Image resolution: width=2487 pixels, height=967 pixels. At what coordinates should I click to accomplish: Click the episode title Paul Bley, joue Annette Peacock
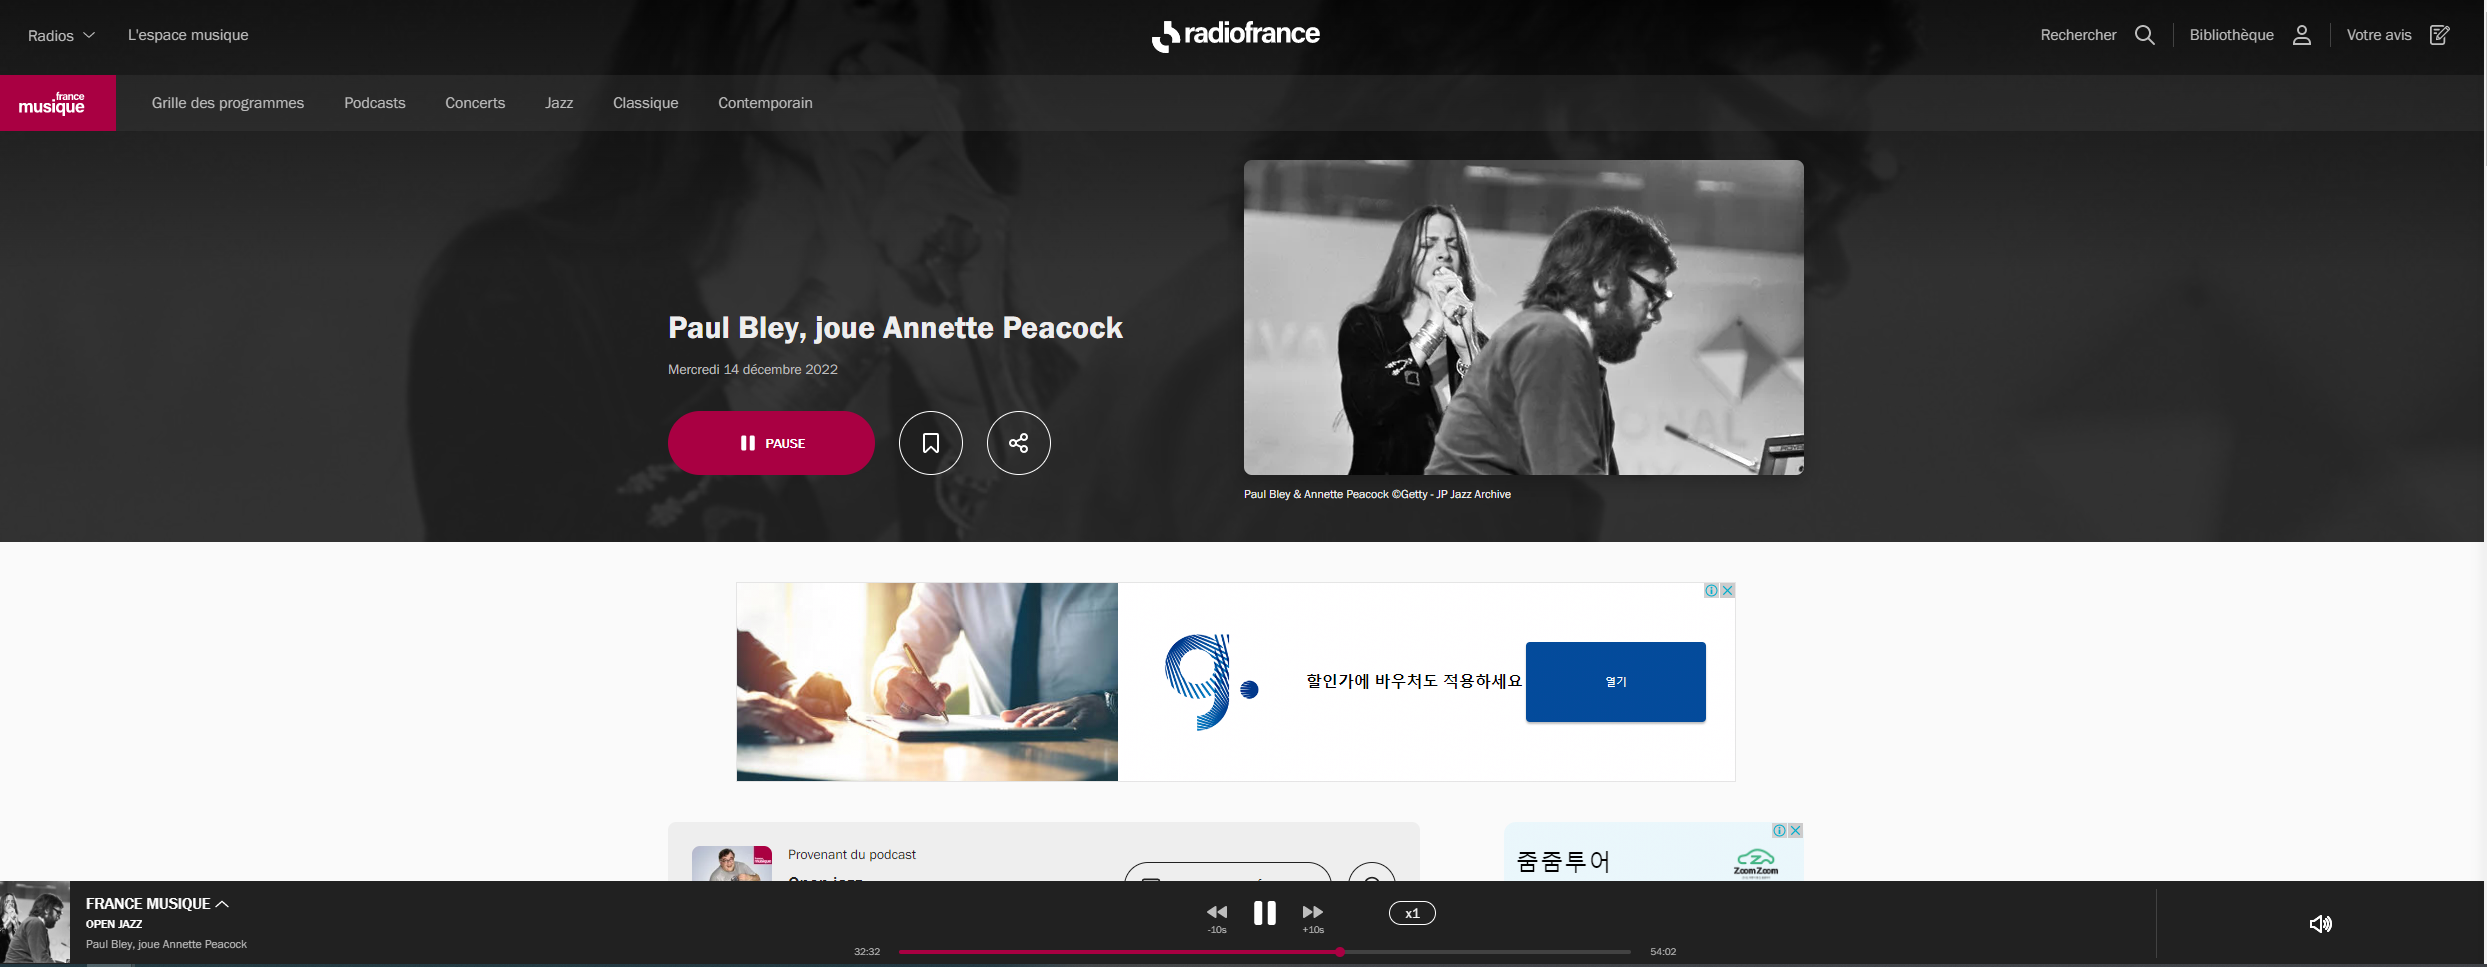click(895, 328)
